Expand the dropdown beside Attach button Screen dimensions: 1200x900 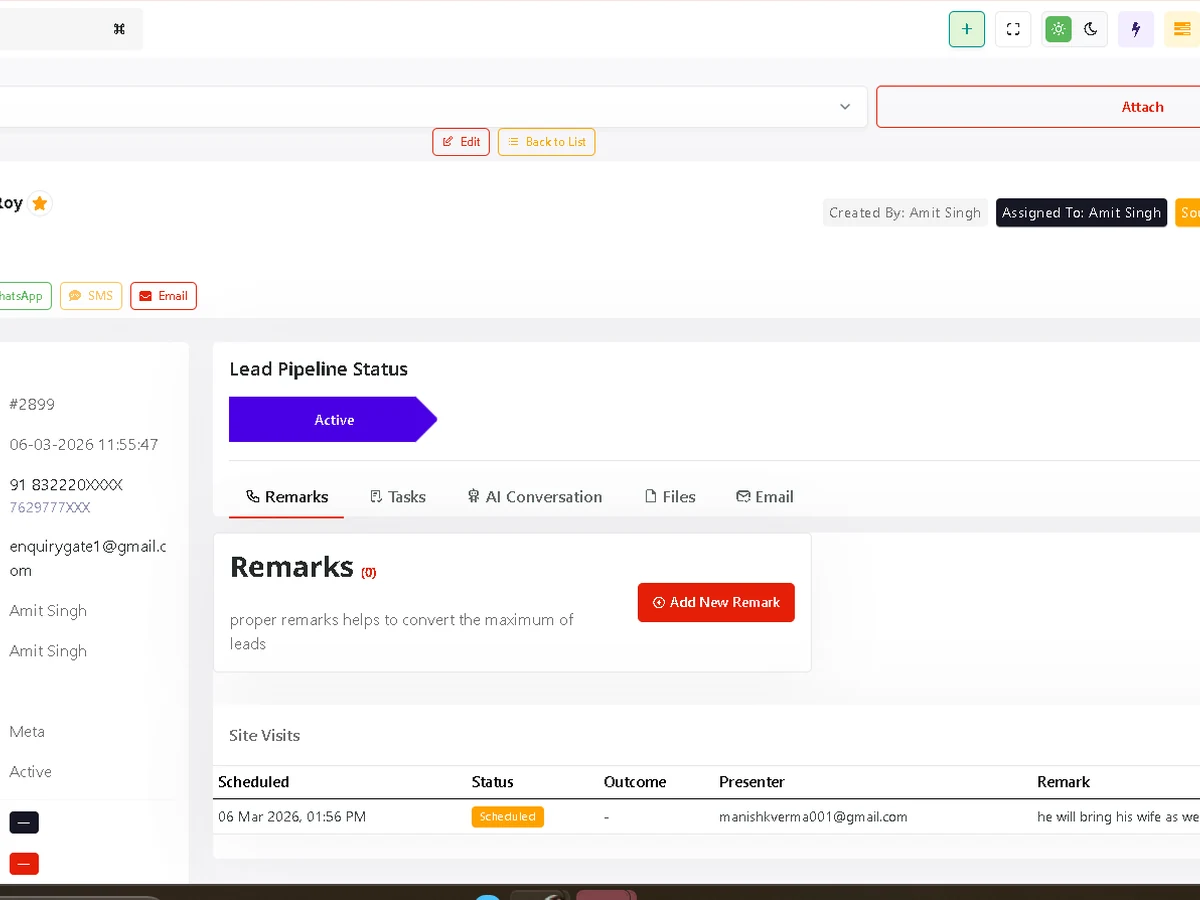(844, 107)
